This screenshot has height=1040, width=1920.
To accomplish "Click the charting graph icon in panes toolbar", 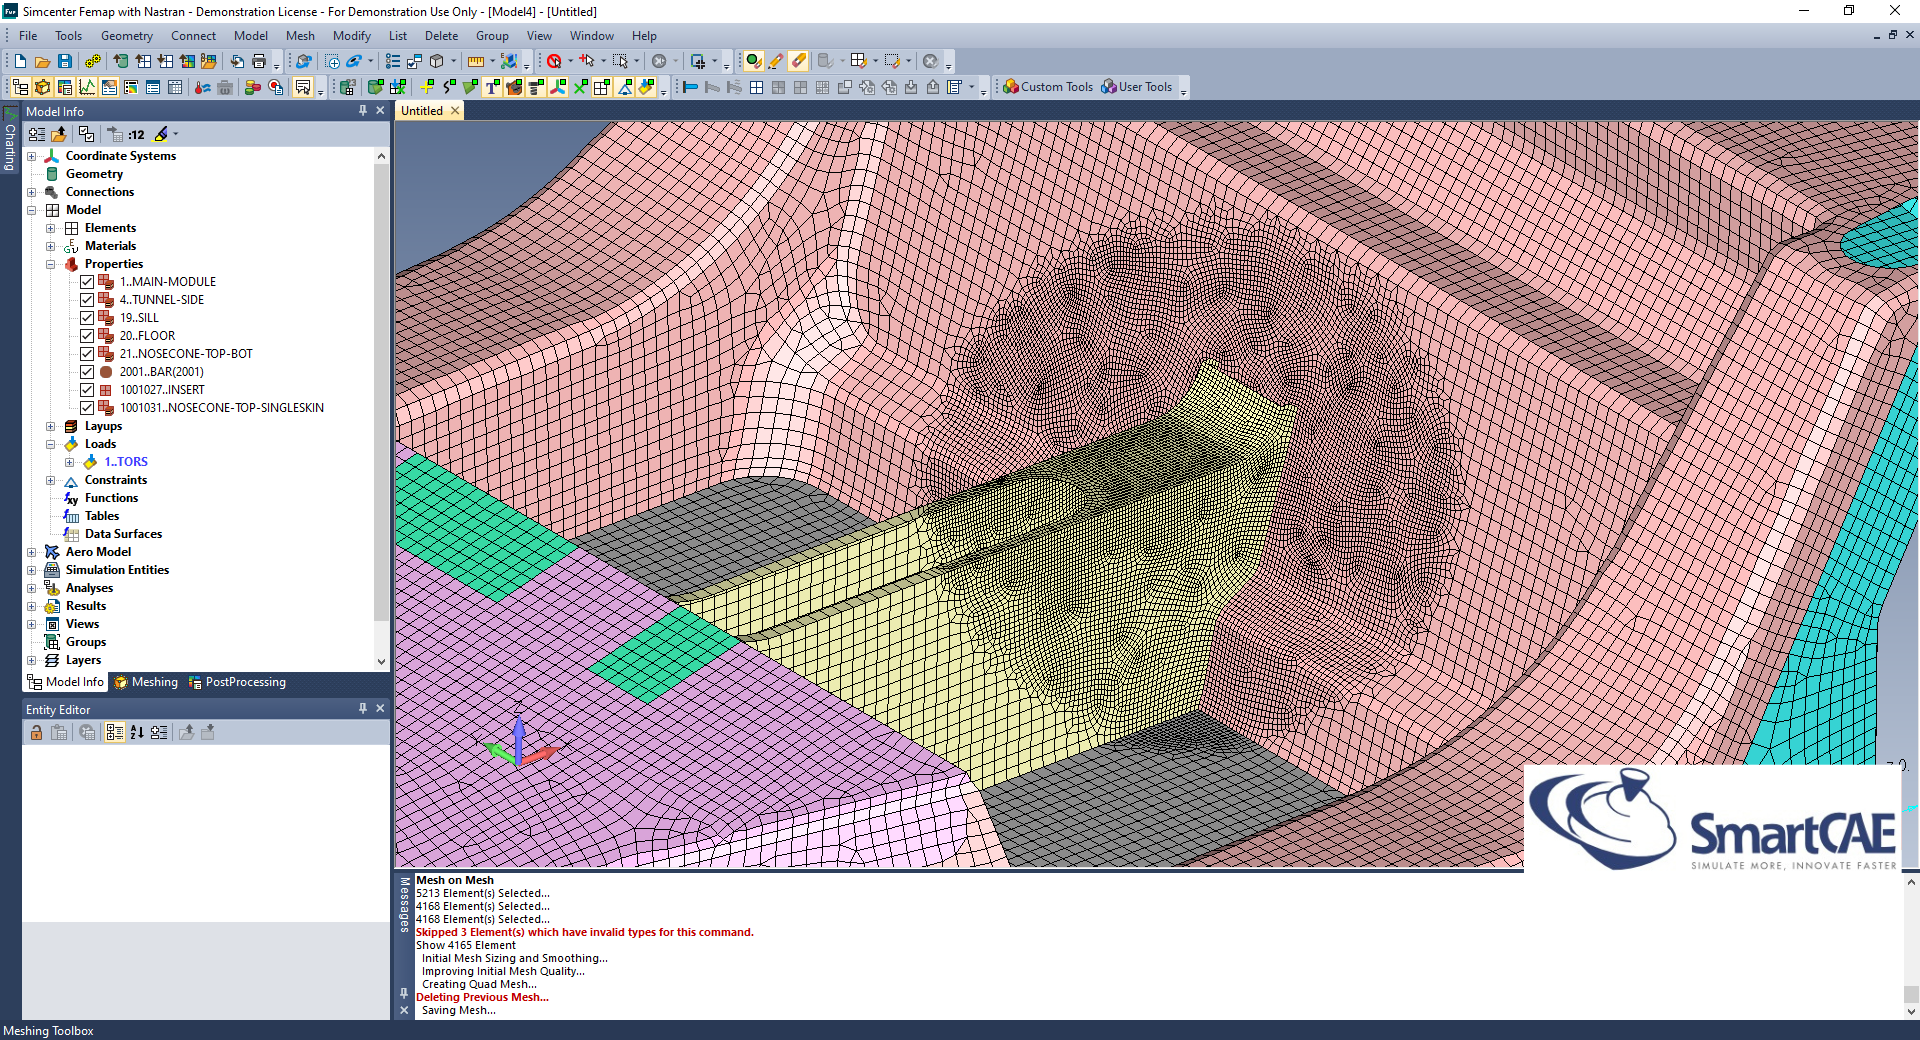I will point(87,87).
